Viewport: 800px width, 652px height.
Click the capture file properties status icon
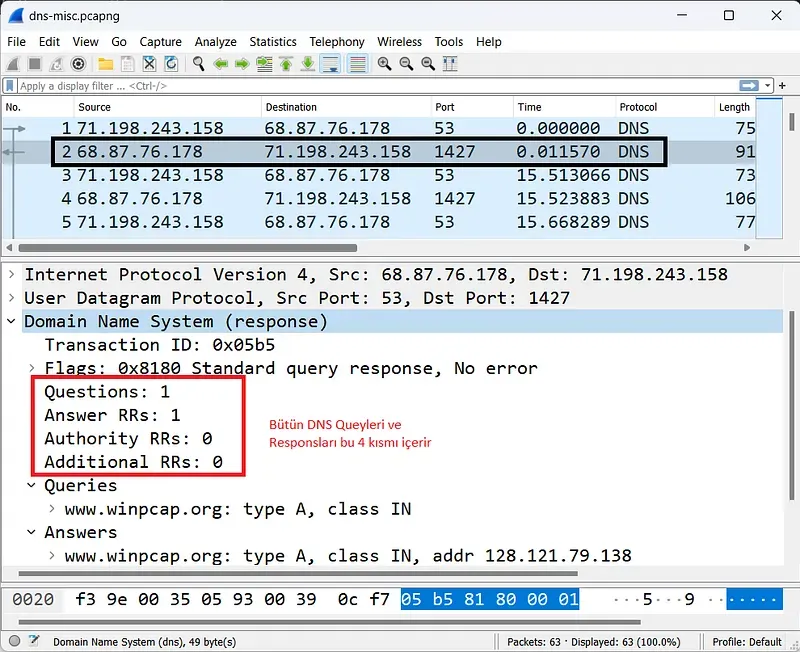pyautogui.click(x=34, y=641)
